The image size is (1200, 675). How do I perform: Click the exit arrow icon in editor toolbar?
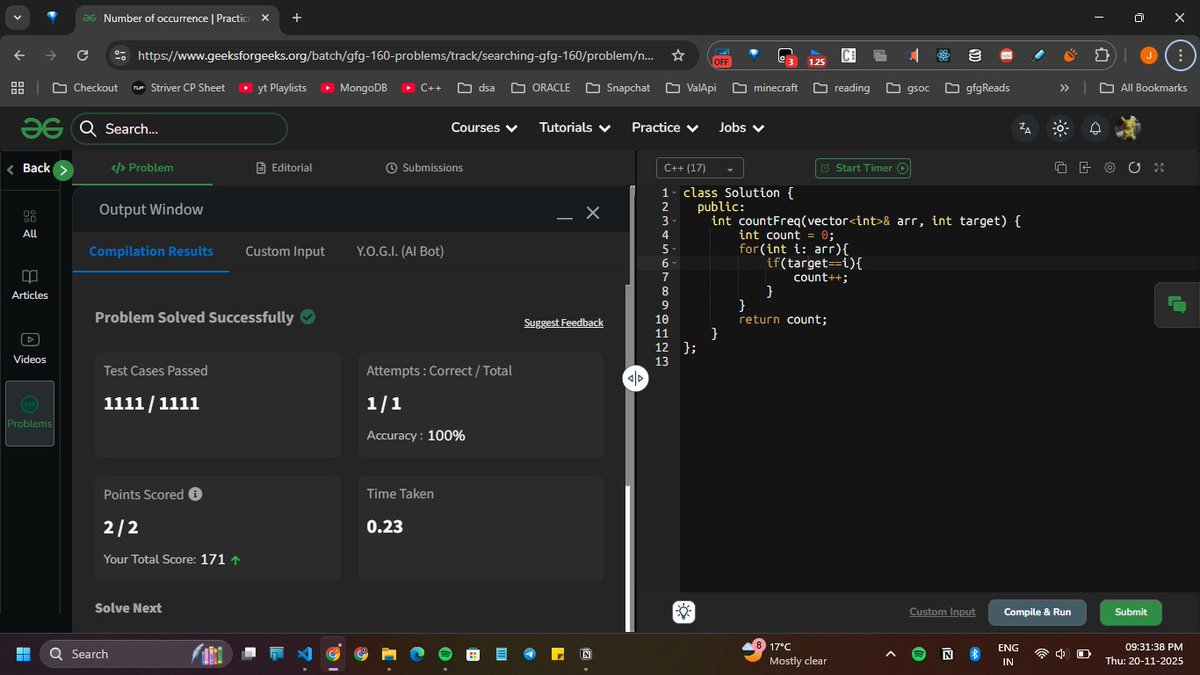(x=1085, y=168)
